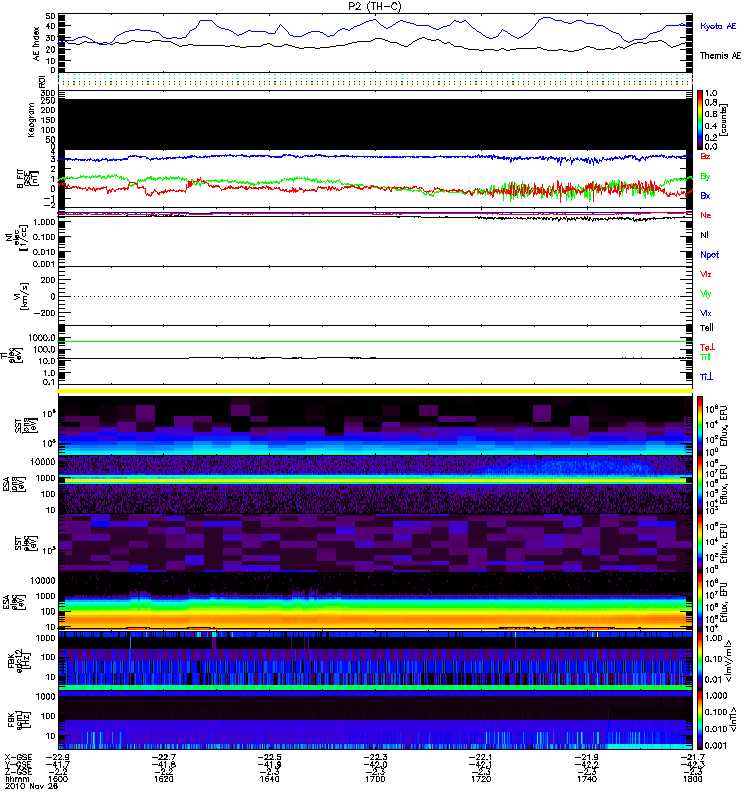Select the red "Vix" velocity legend label
The height and width of the screenshot is (800, 750).
[x=705, y=274]
